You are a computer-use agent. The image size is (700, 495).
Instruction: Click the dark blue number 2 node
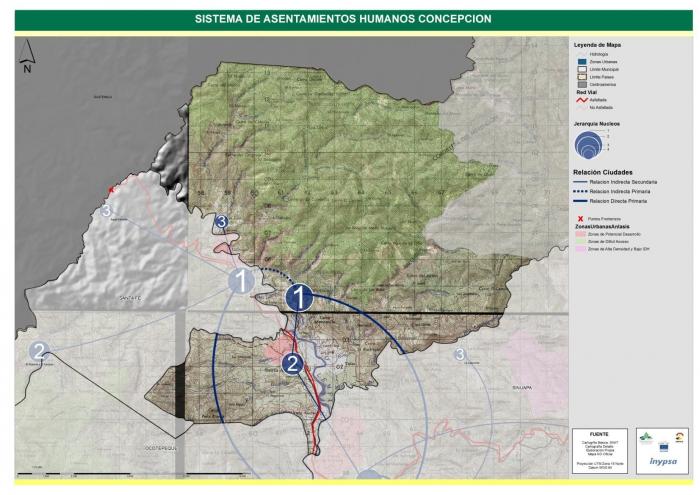click(x=292, y=364)
